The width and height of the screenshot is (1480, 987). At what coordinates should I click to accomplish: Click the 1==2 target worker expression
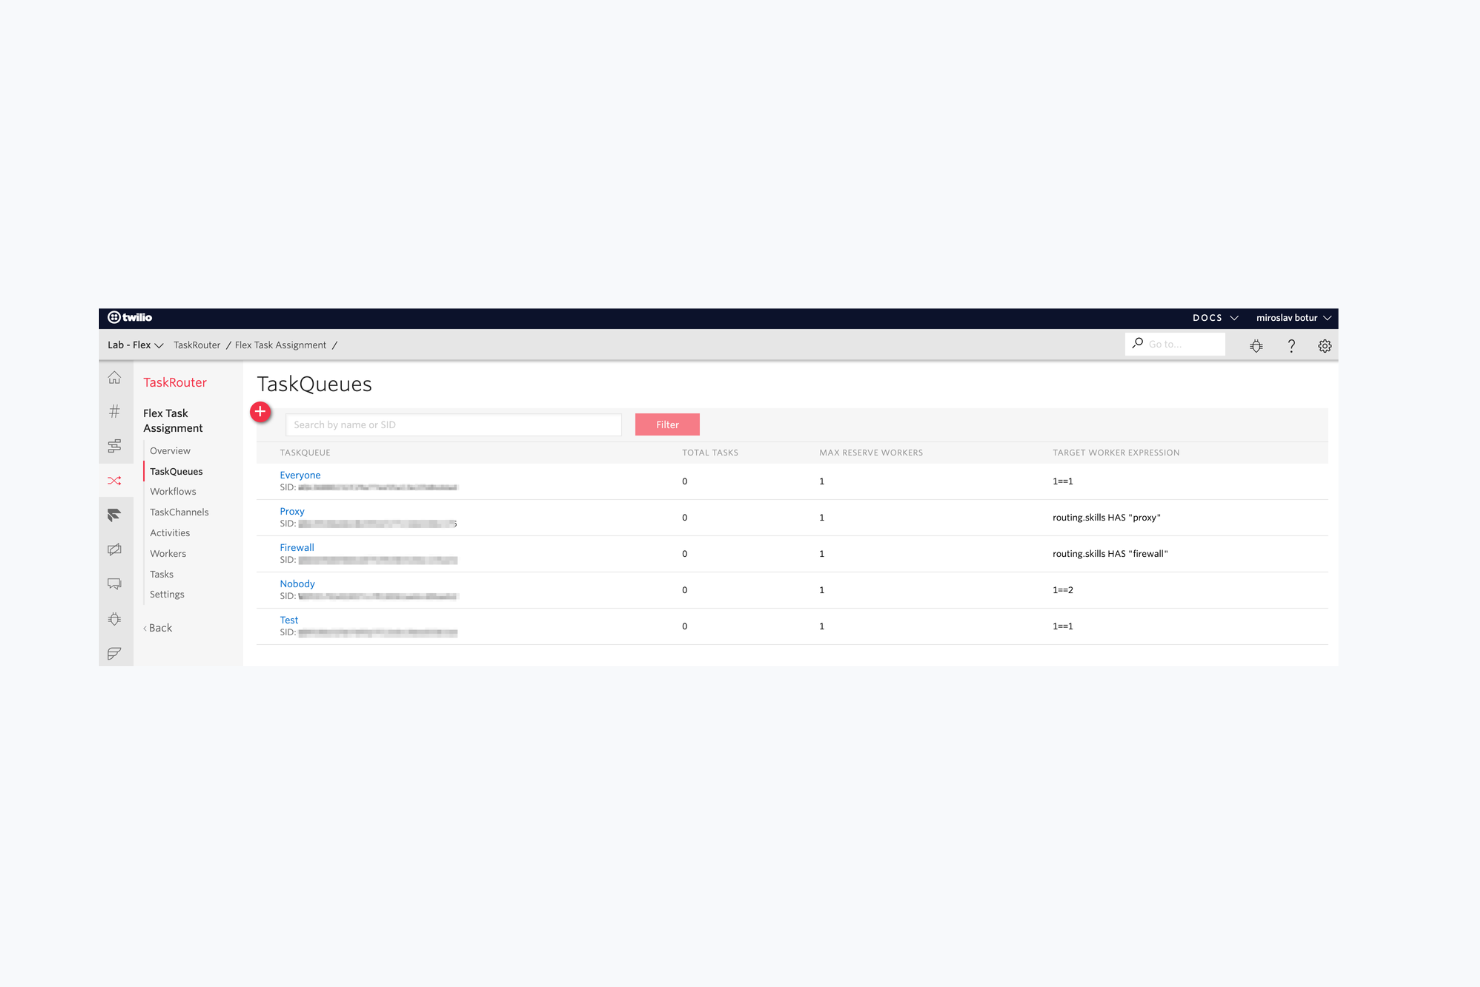click(x=1063, y=590)
